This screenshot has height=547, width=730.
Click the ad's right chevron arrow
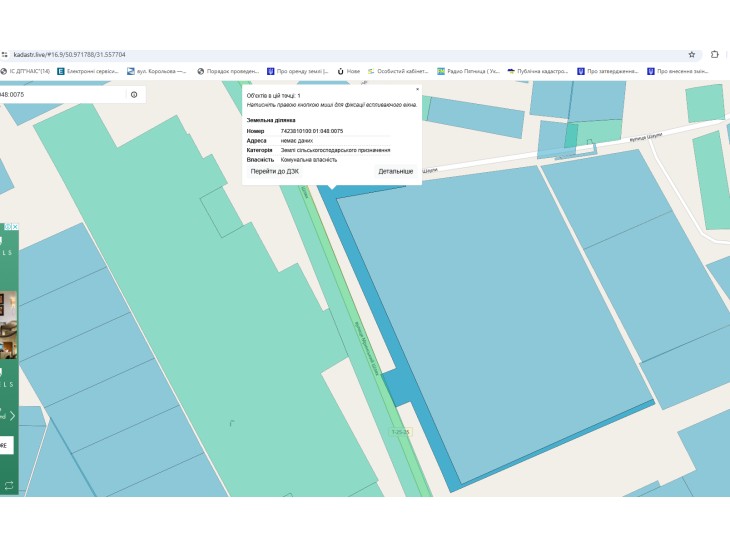(12, 416)
